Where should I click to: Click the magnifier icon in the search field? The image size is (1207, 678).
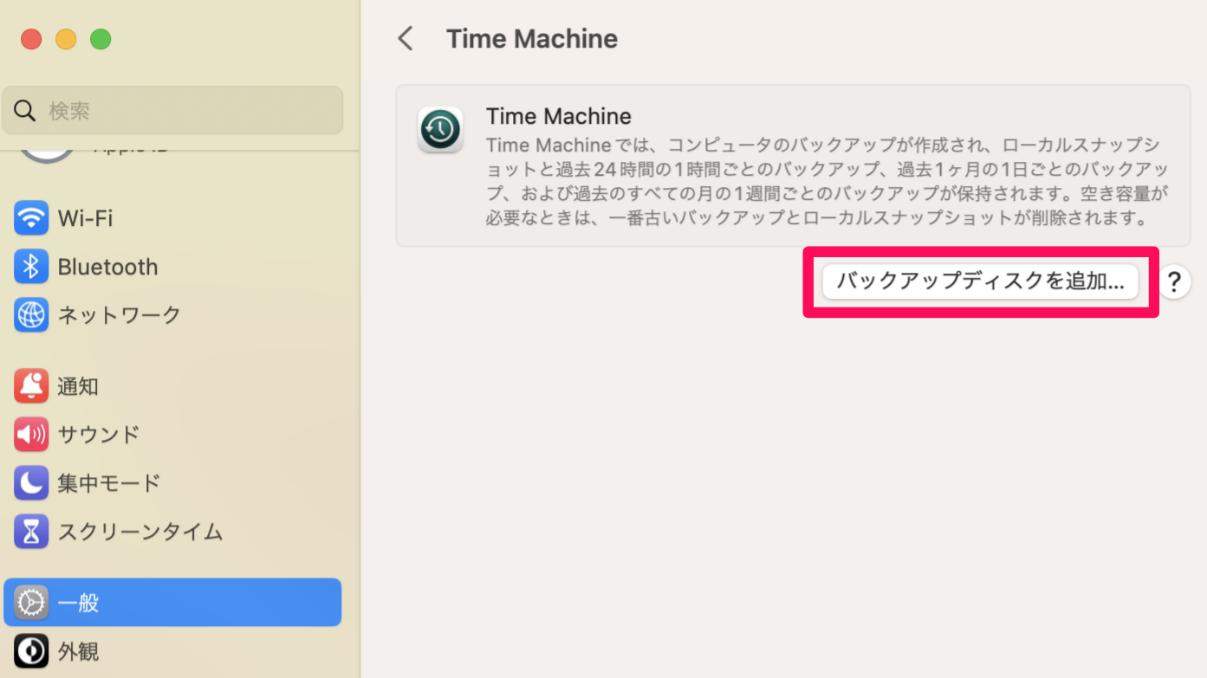(25, 110)
